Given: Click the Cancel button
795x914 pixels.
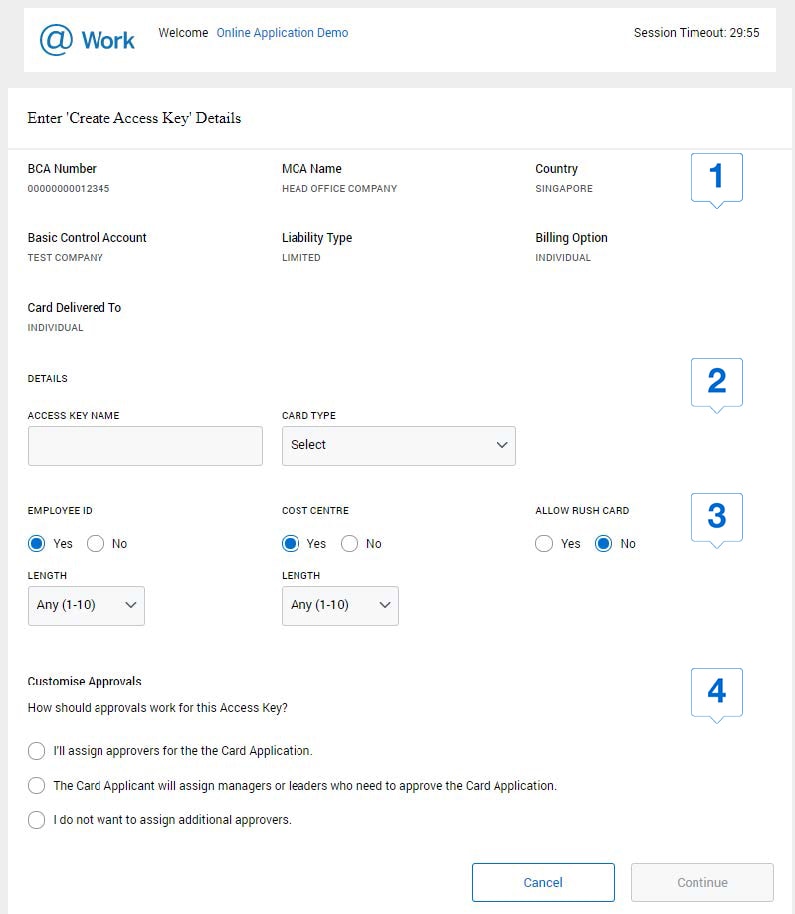Looking at the screenshot, I should pos(543,882).
